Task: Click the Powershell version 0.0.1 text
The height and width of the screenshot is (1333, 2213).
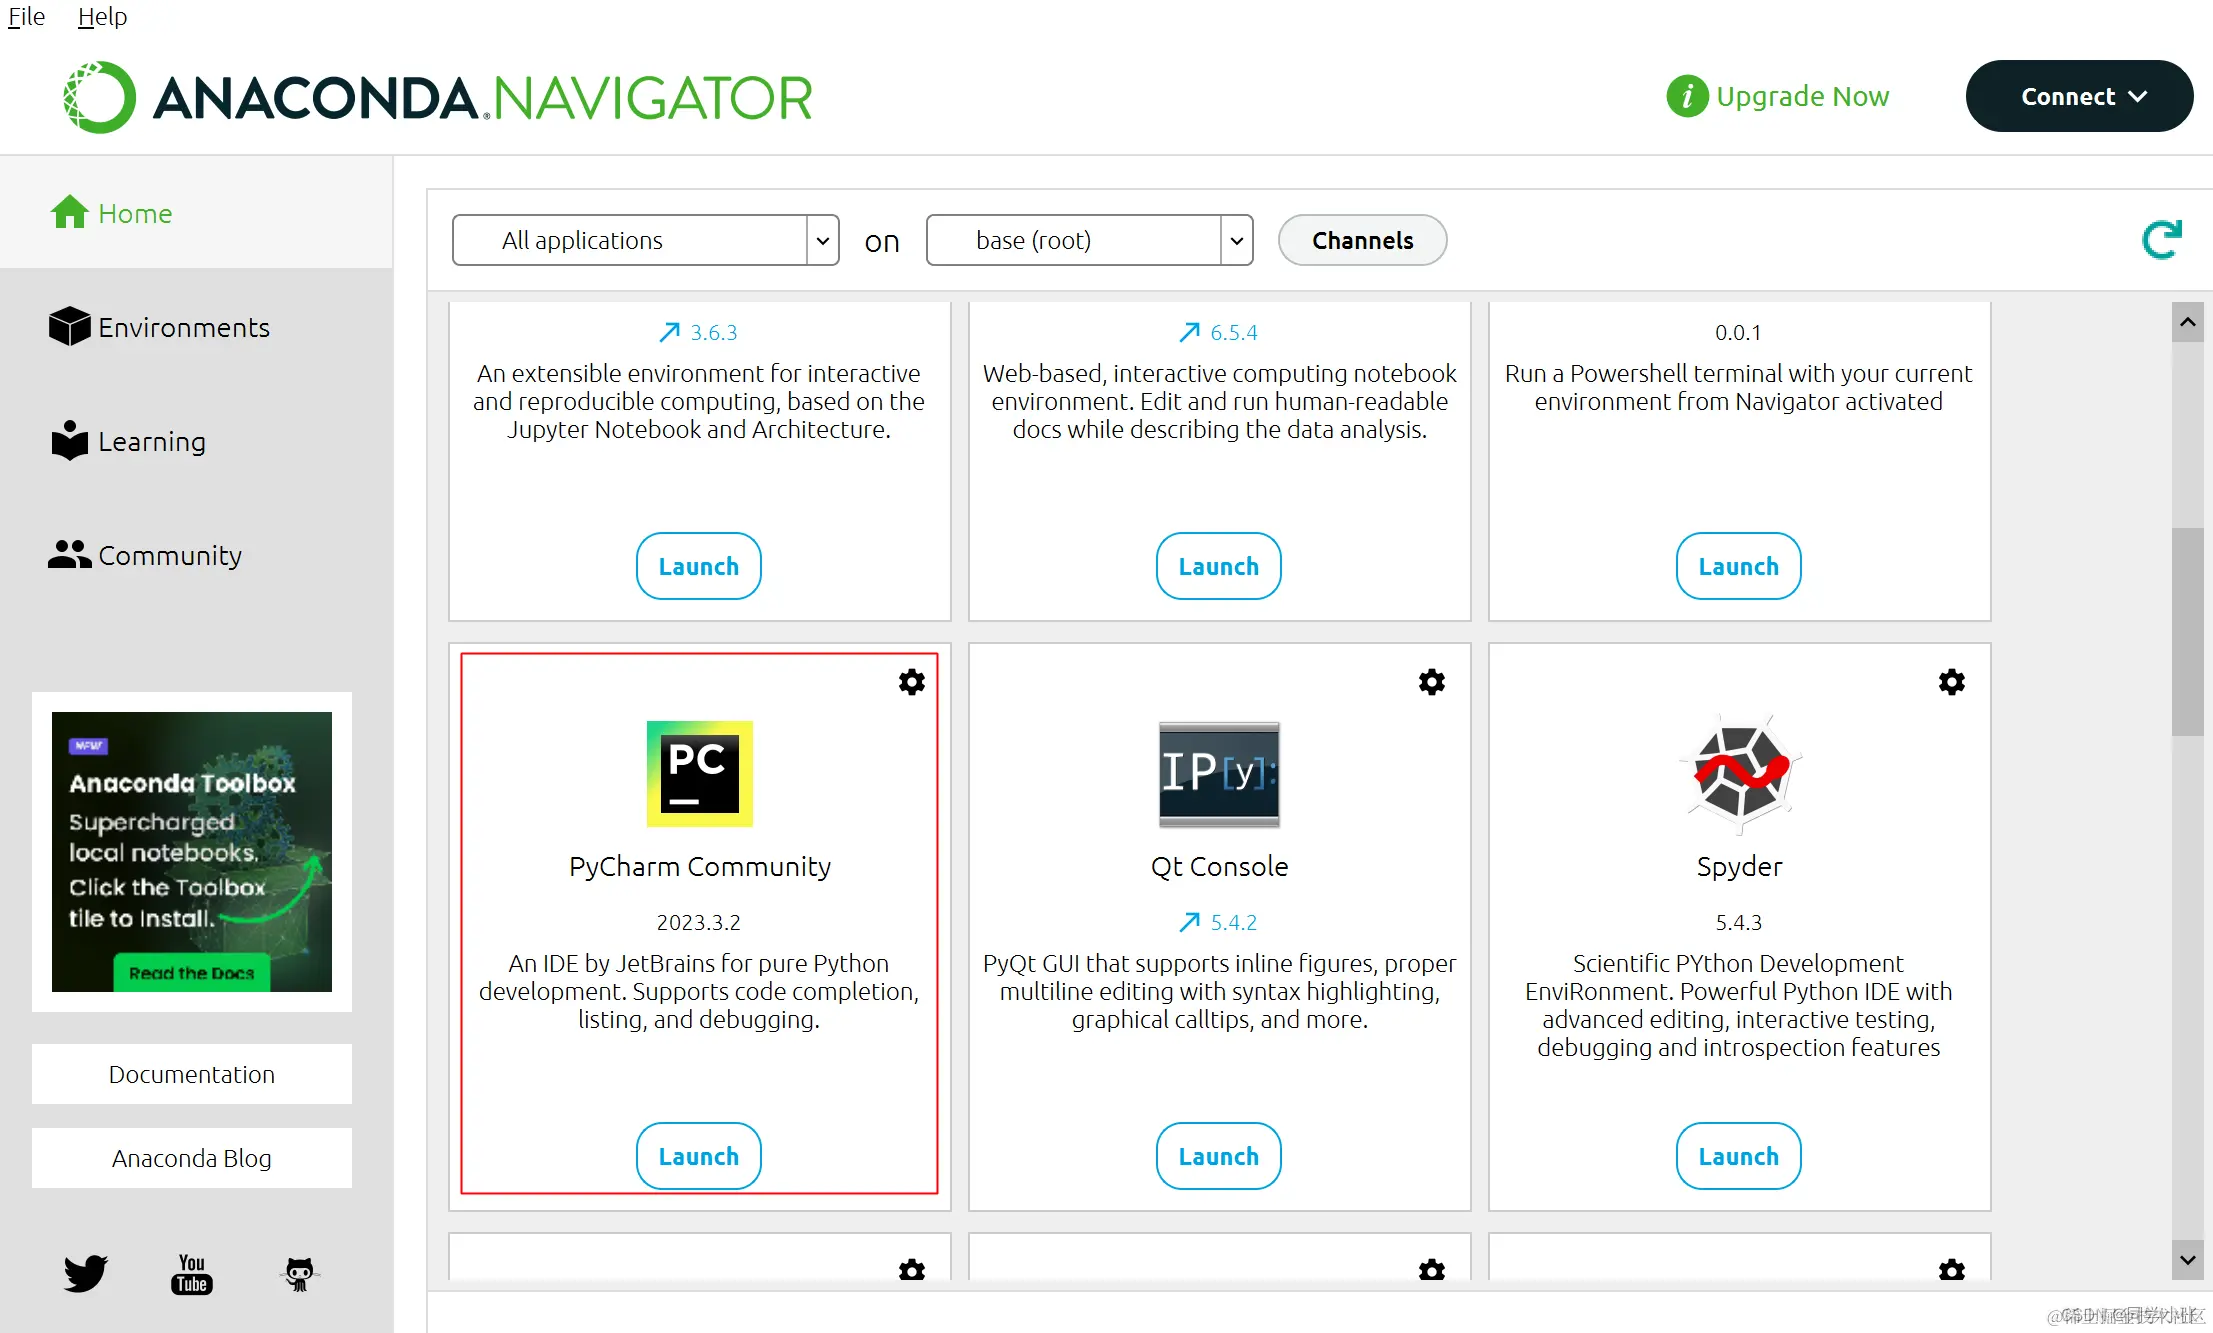Action: [1738, 331]
